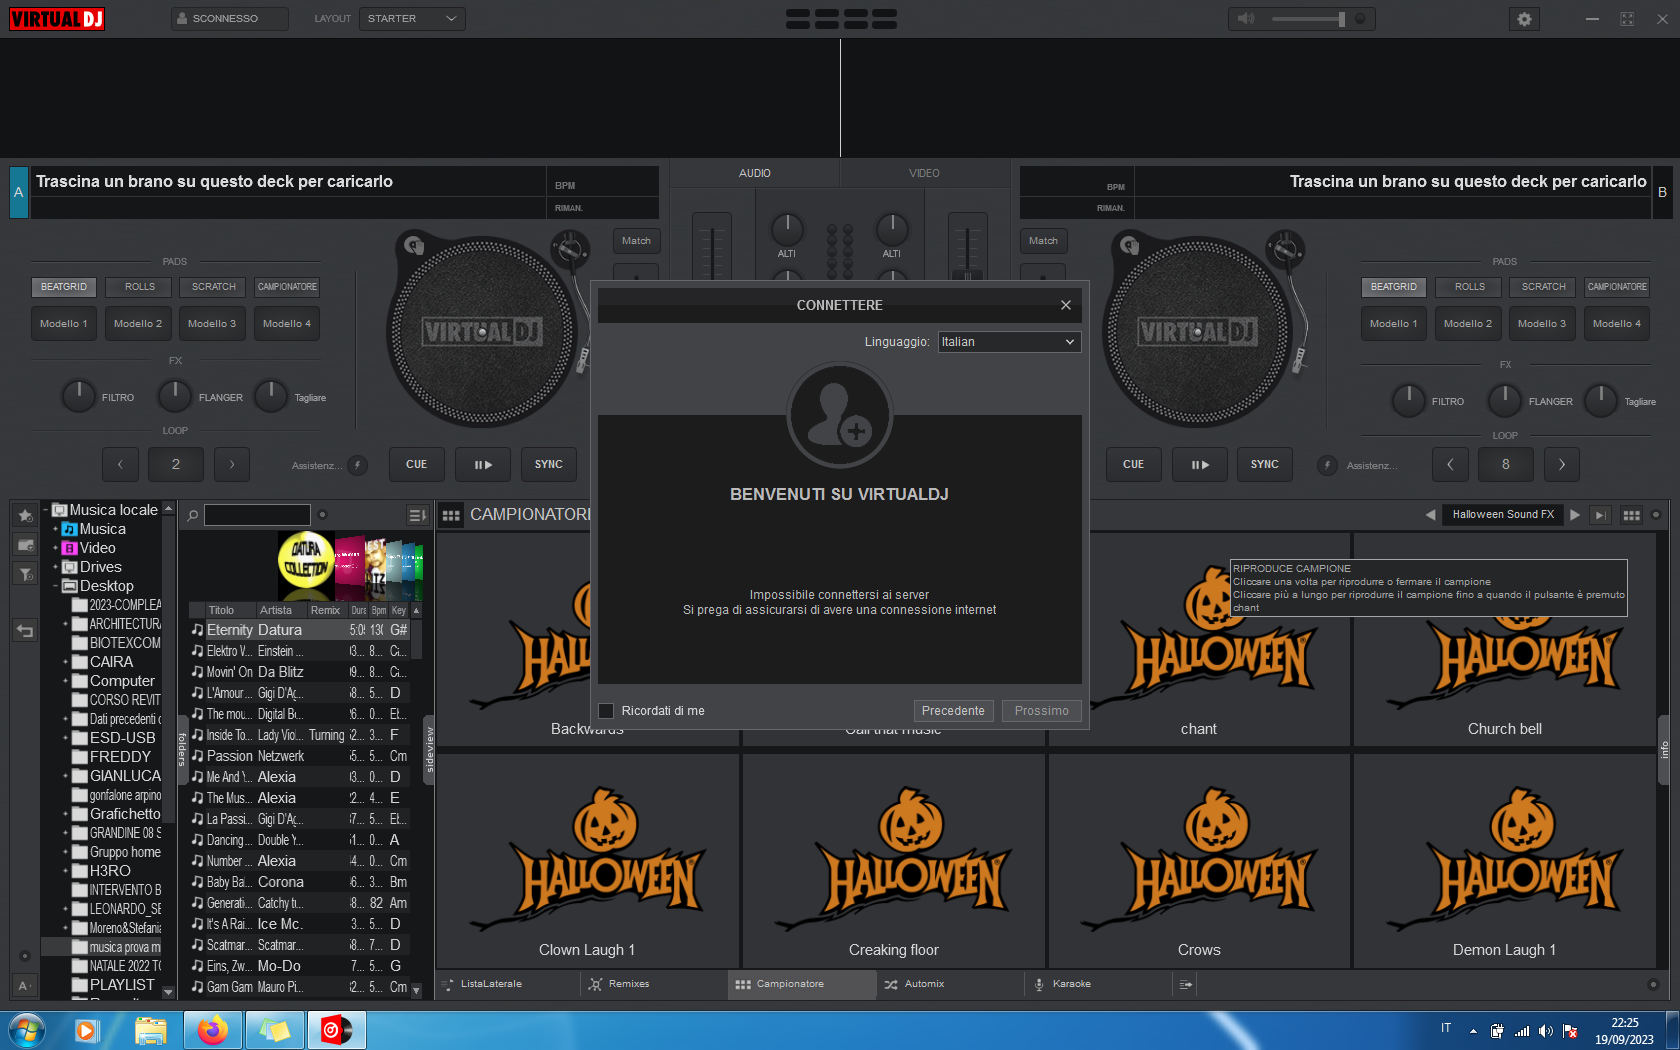
Task: Double deck A loop with right arrow
Action: pos(232,465)
